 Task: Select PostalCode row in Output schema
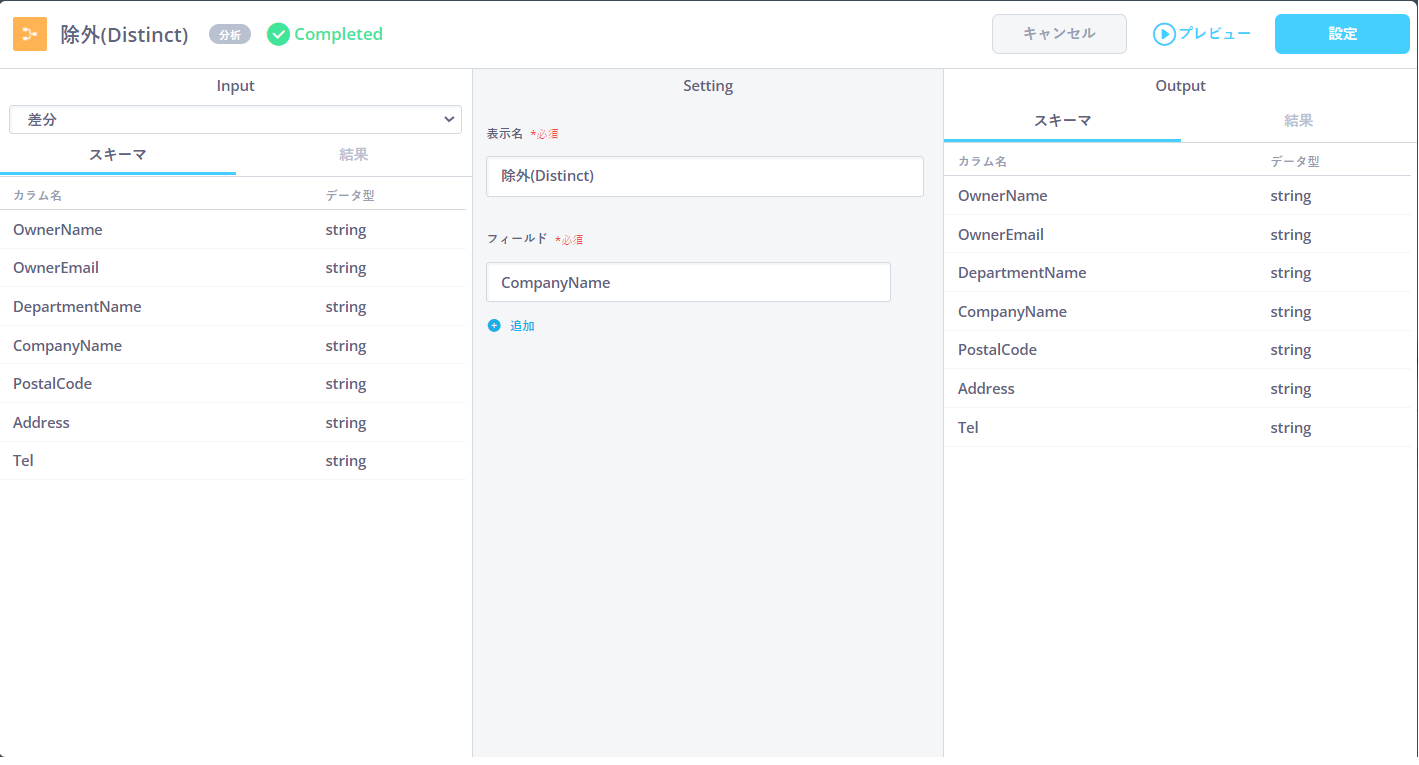1177,350
